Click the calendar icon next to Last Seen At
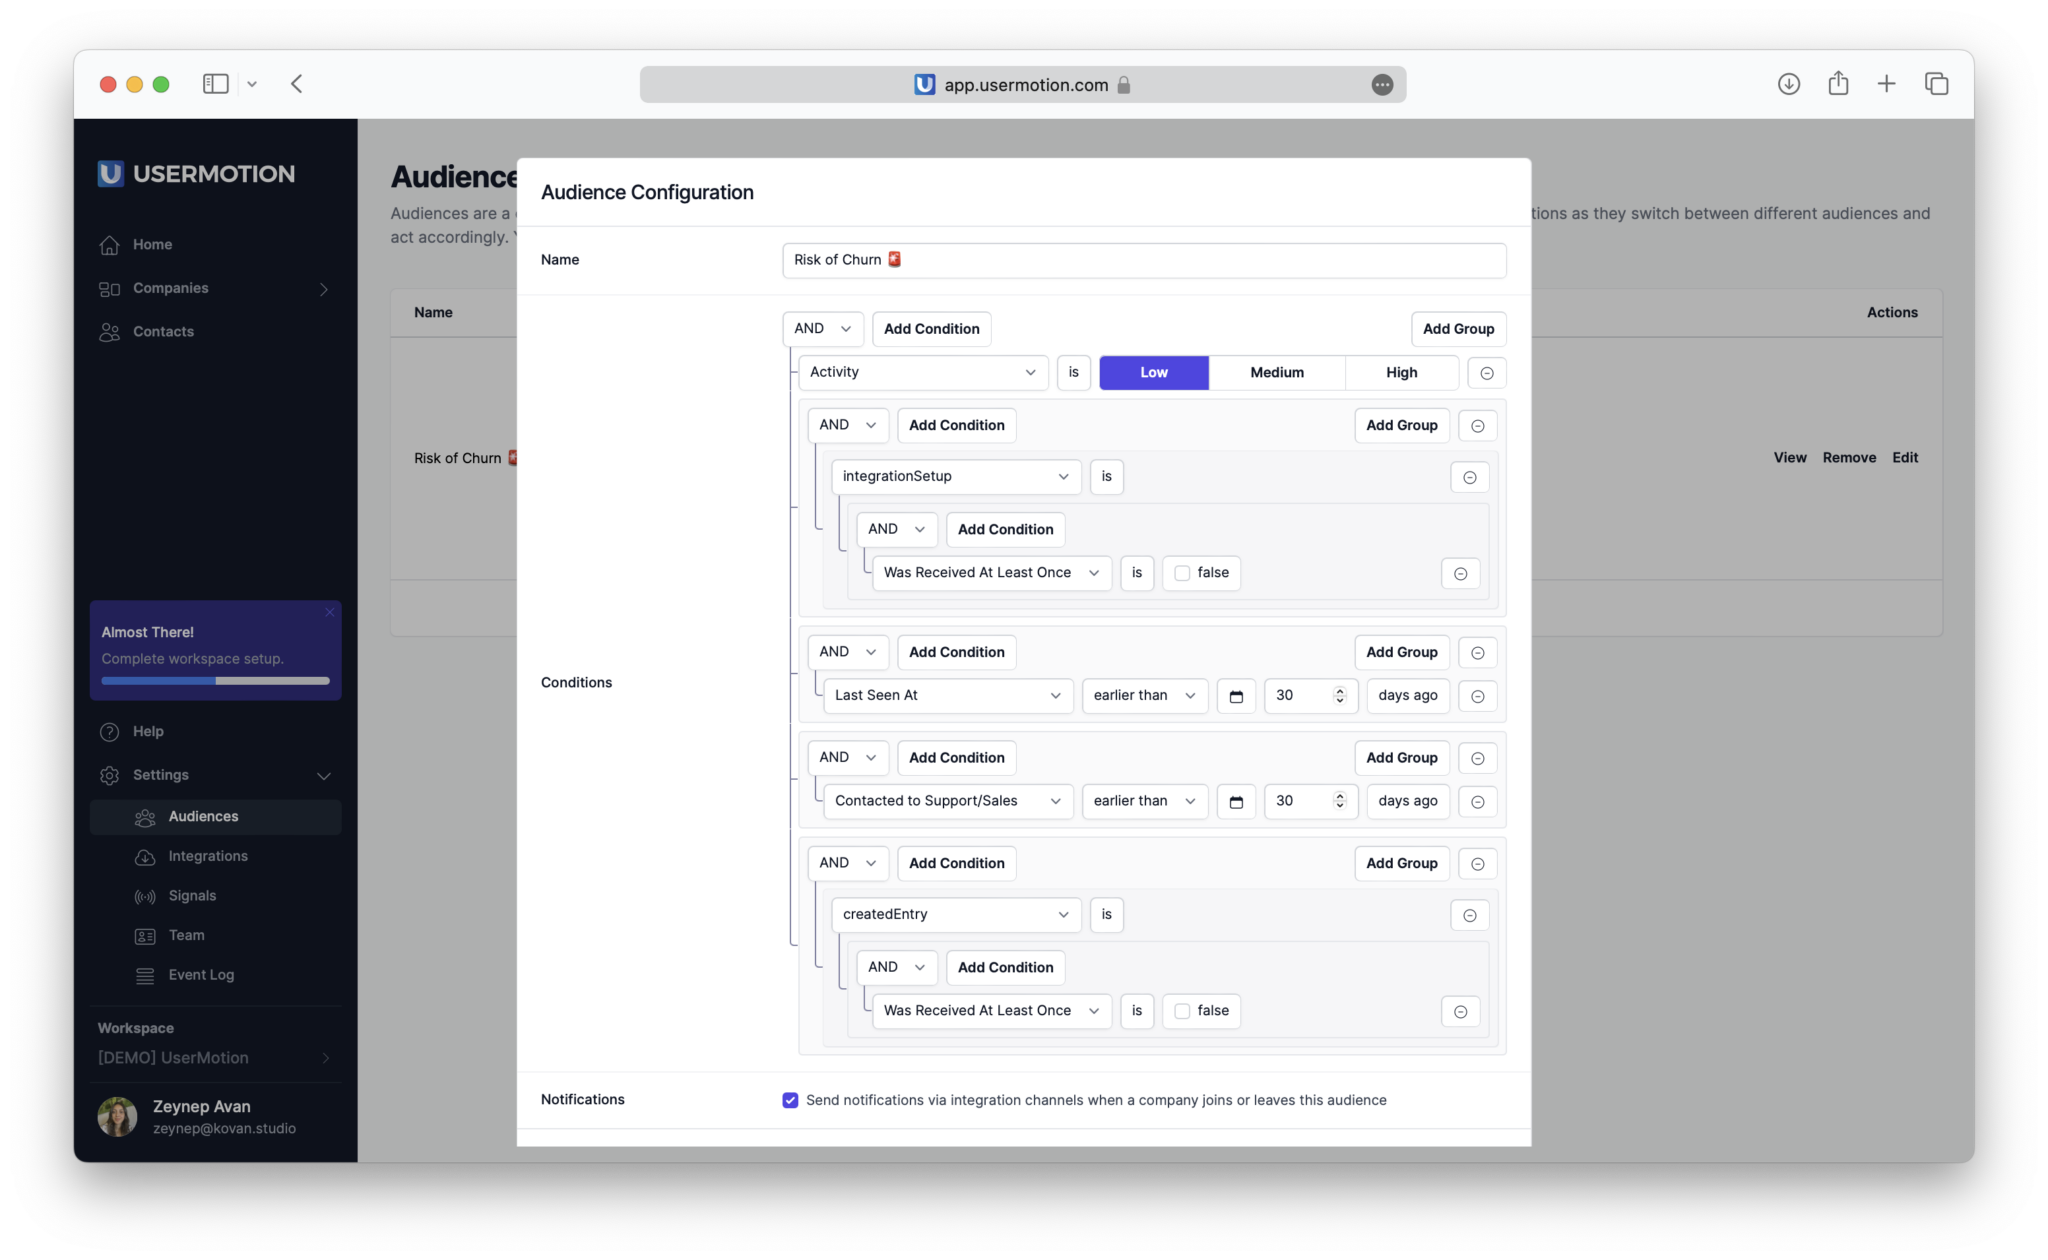The width and height of the screenshot is (2048, 1260). point(1236,695)
